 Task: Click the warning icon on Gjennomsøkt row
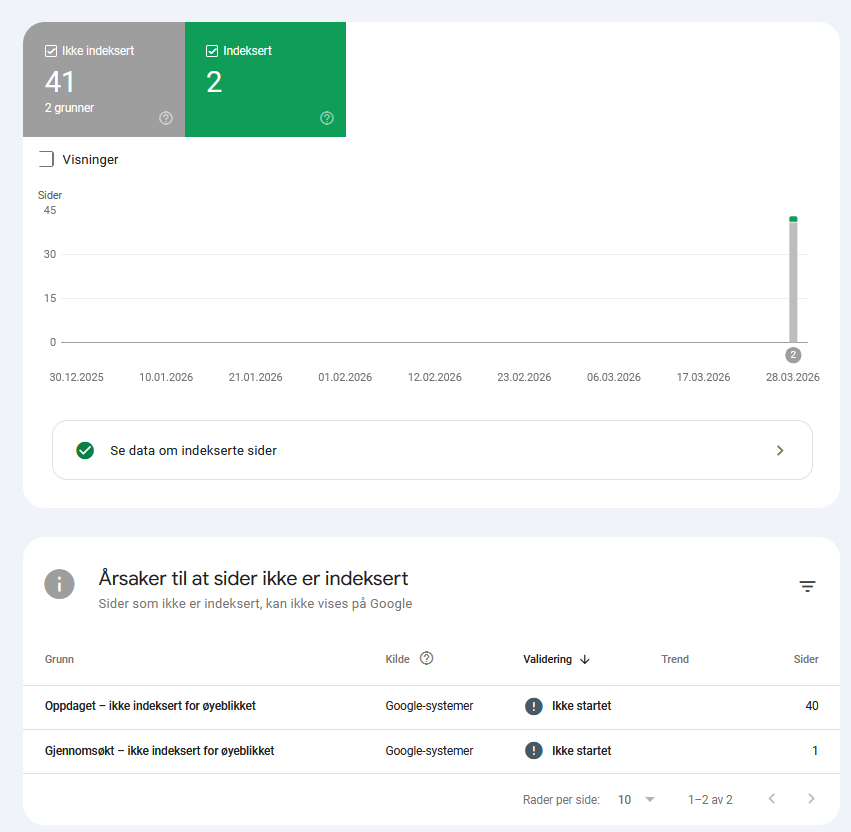click(x=535, y=750)
